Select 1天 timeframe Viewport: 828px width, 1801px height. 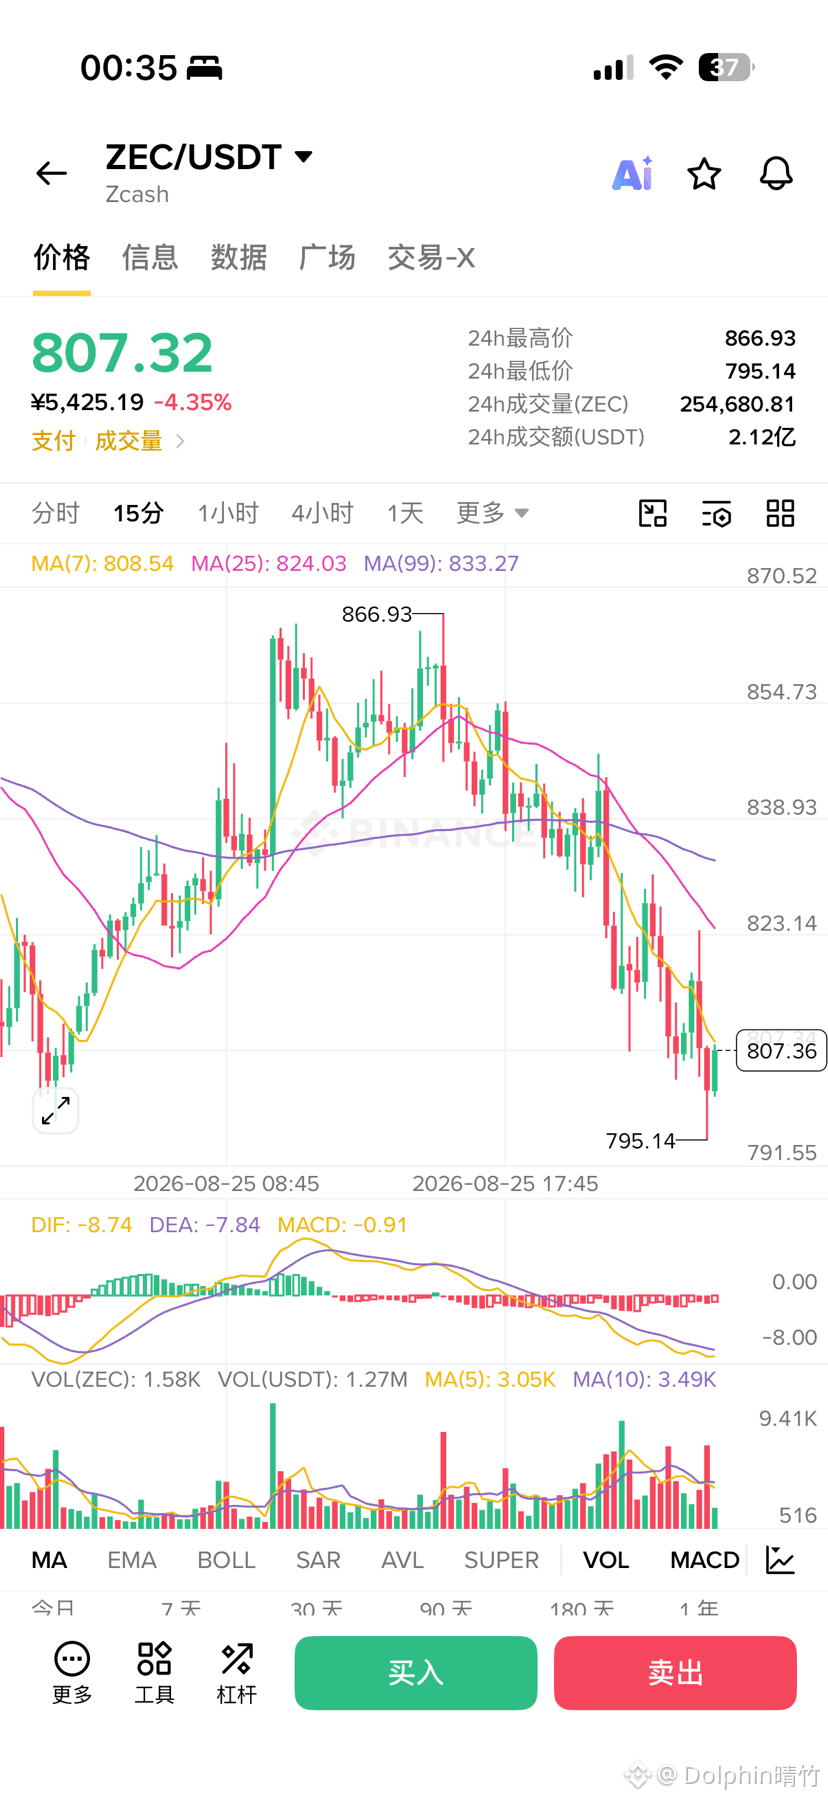[x=405, y=513]
